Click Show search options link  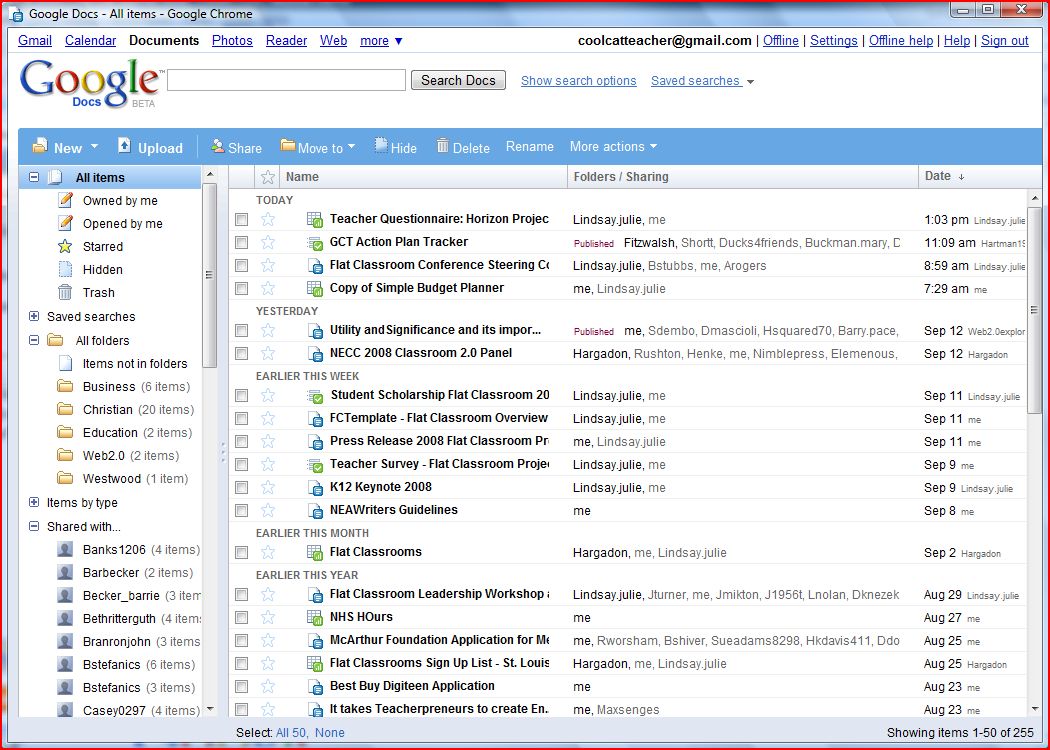[579, 81]
